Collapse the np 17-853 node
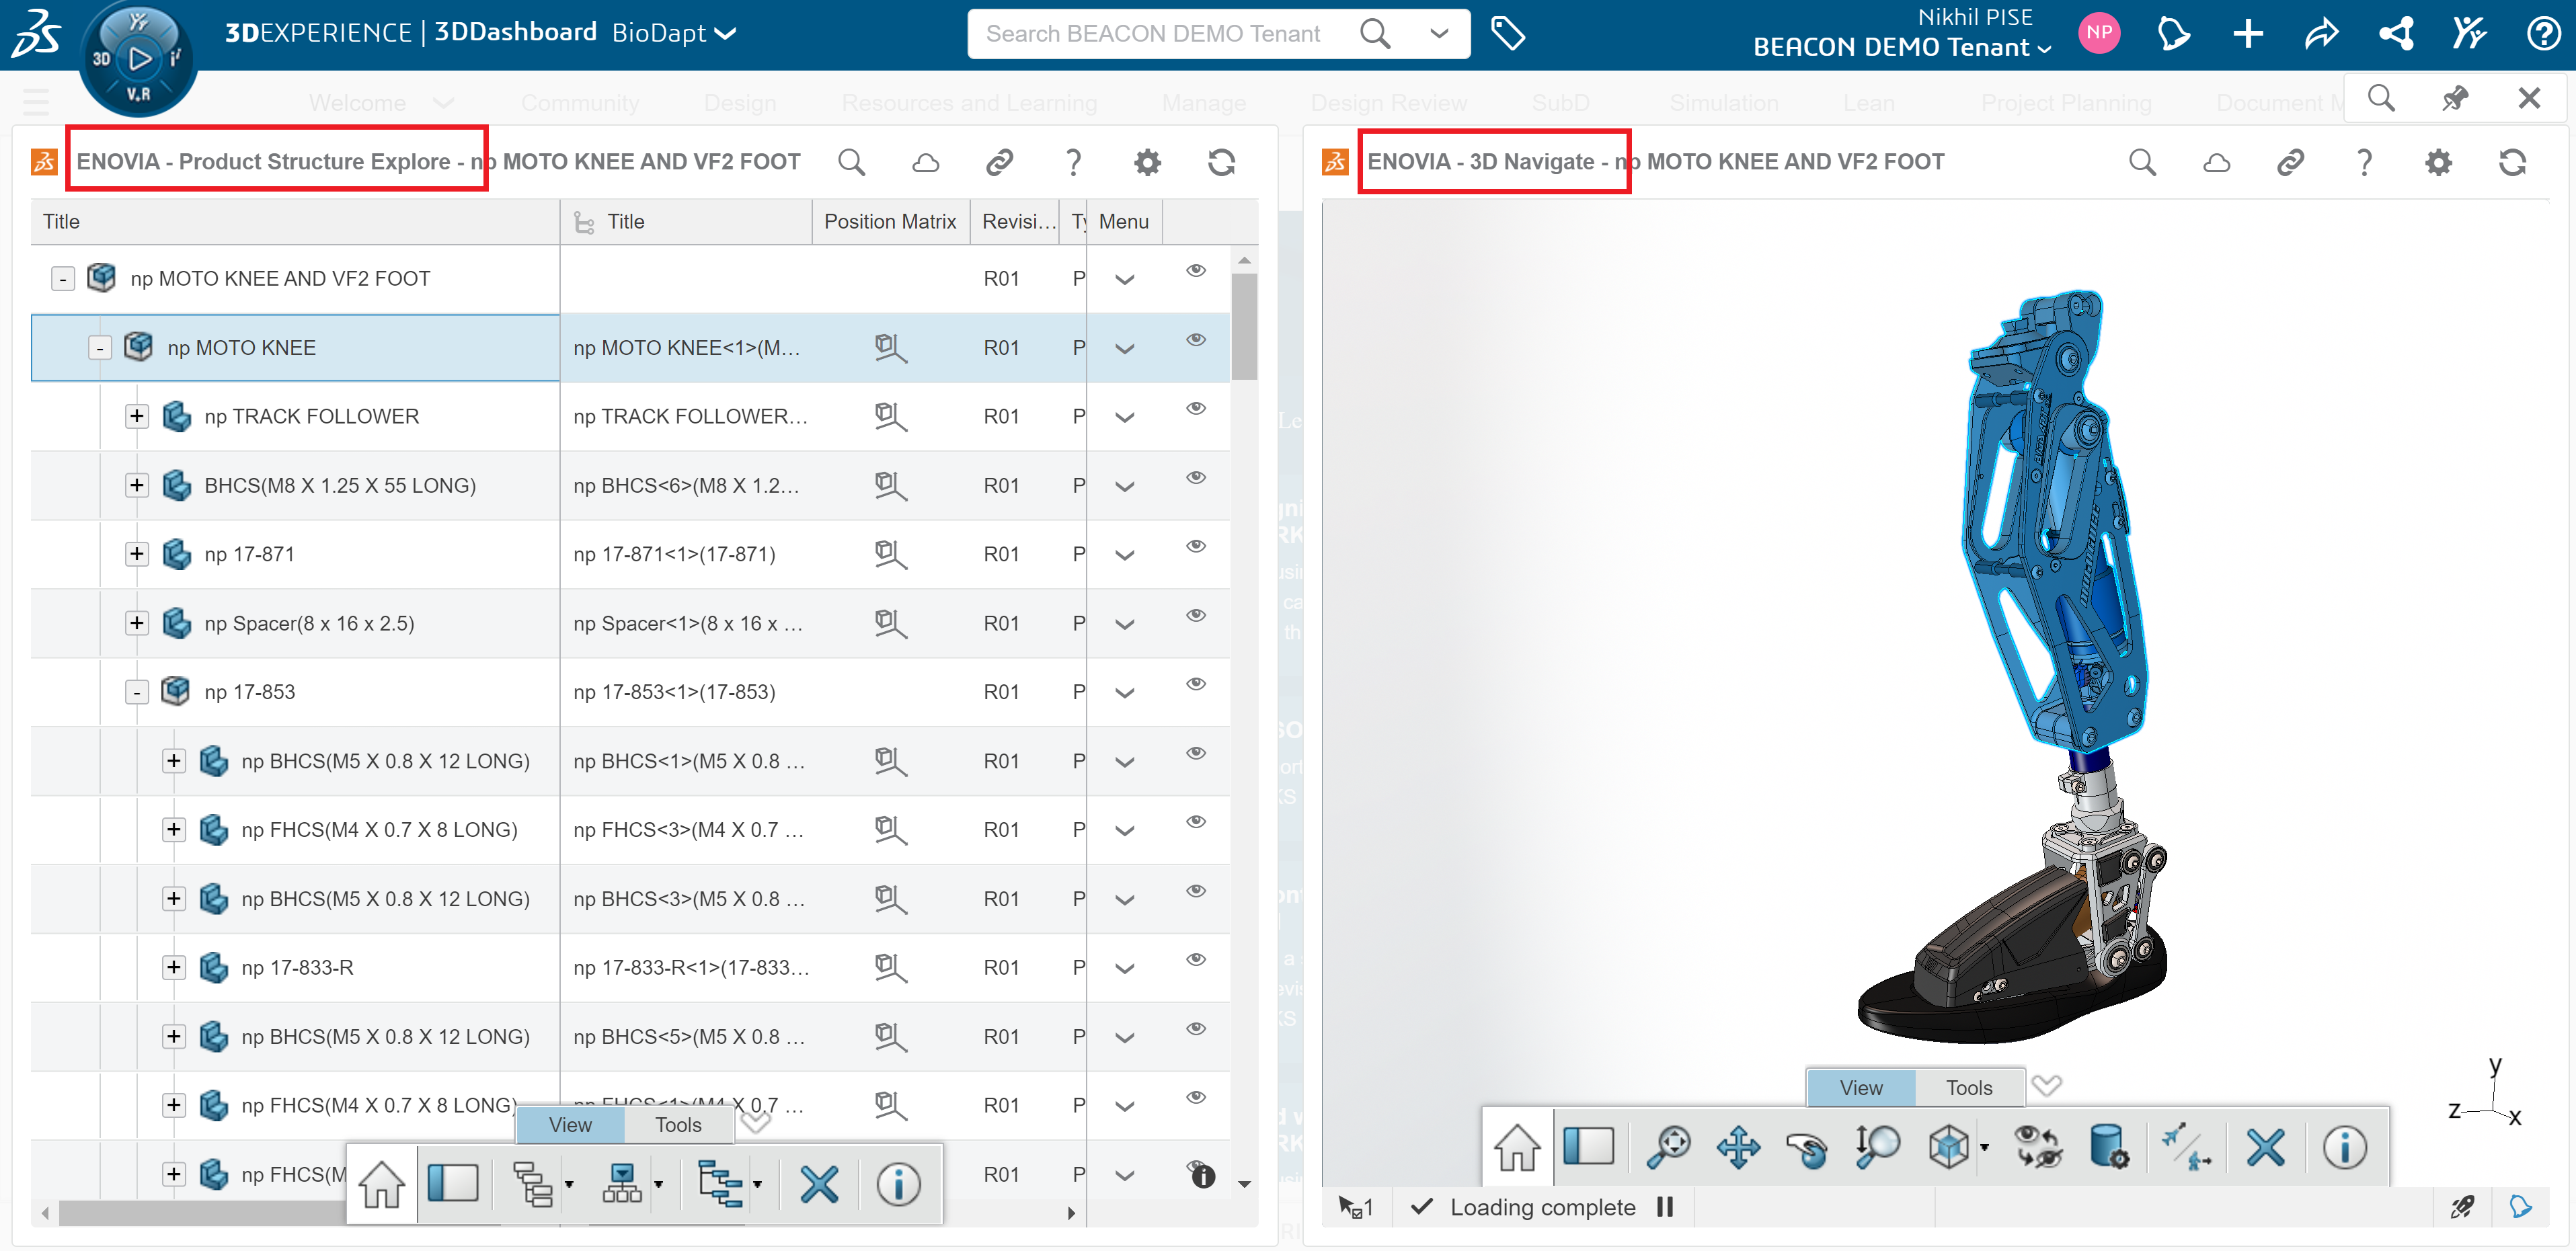Image resolution: width=2576 pixels, height=1251 pixels. tap(137, 692)
